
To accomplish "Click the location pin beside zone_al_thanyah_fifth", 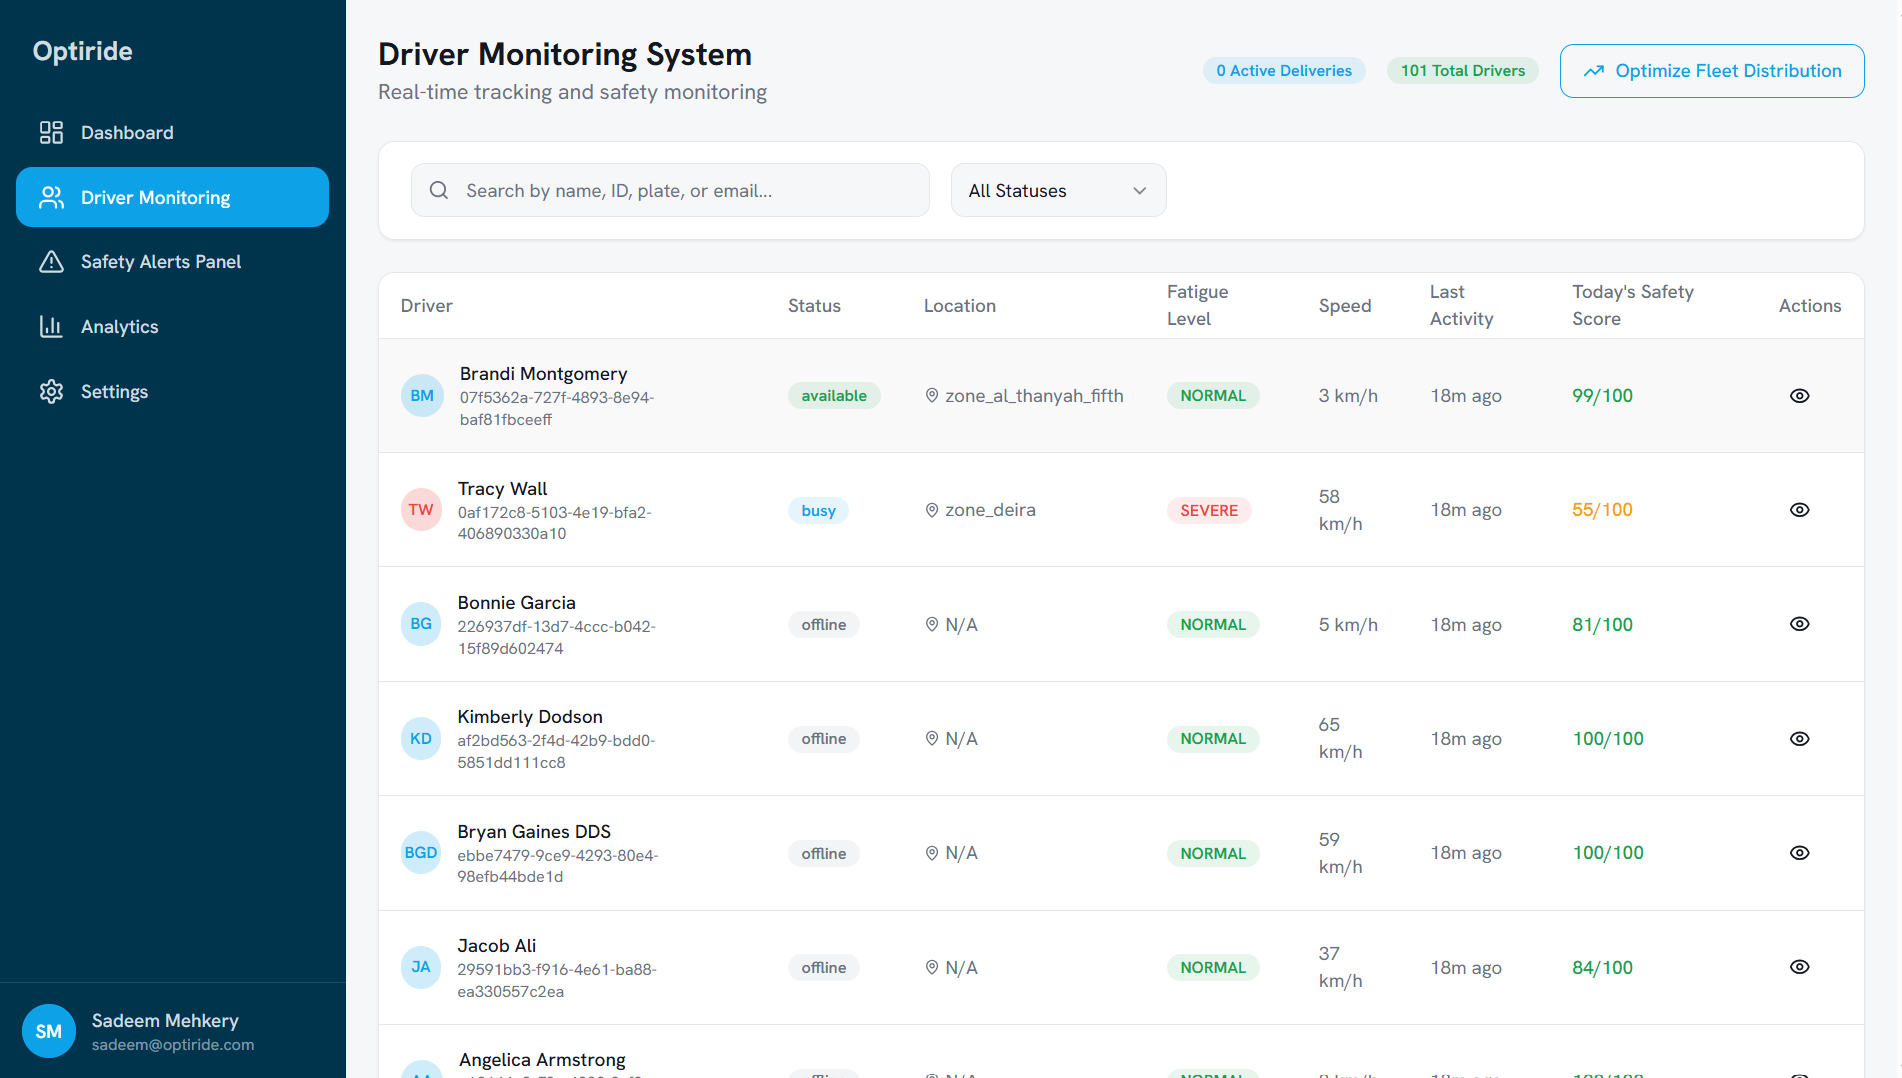I will point(932,395).
